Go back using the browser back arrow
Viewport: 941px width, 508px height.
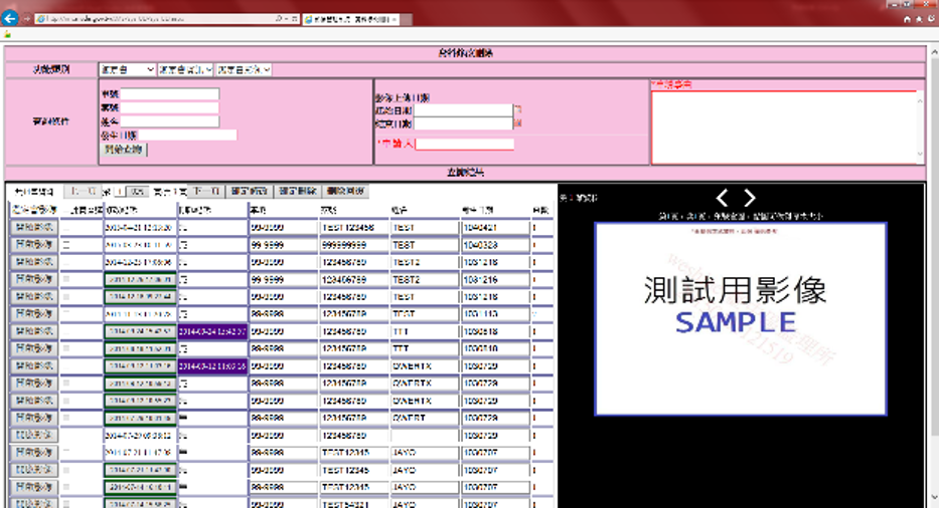point(10,19)
